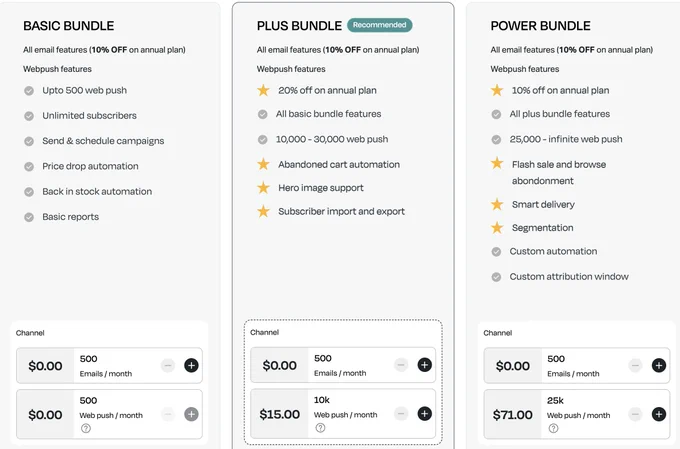Viewport: 680px width, 449px height.
Task: Open Power Bundle web push help icon
Action: [553, 428]
